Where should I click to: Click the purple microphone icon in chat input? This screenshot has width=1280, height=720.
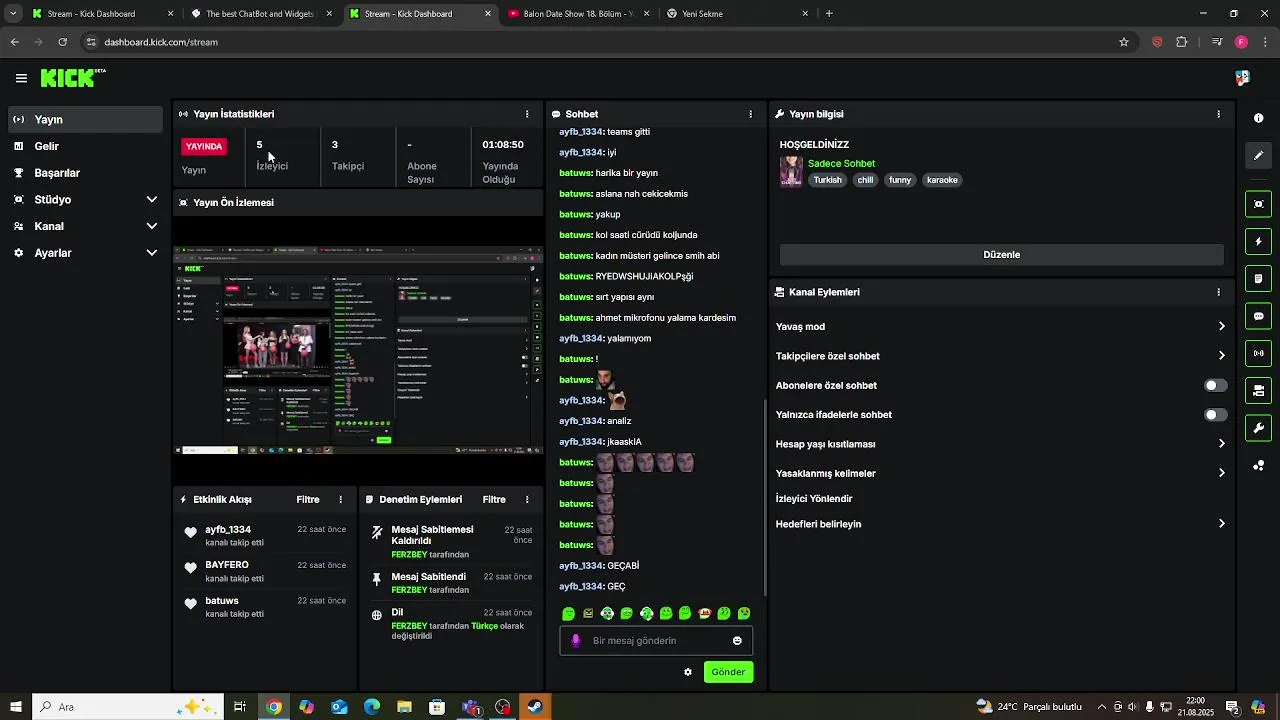click(575, 641)
